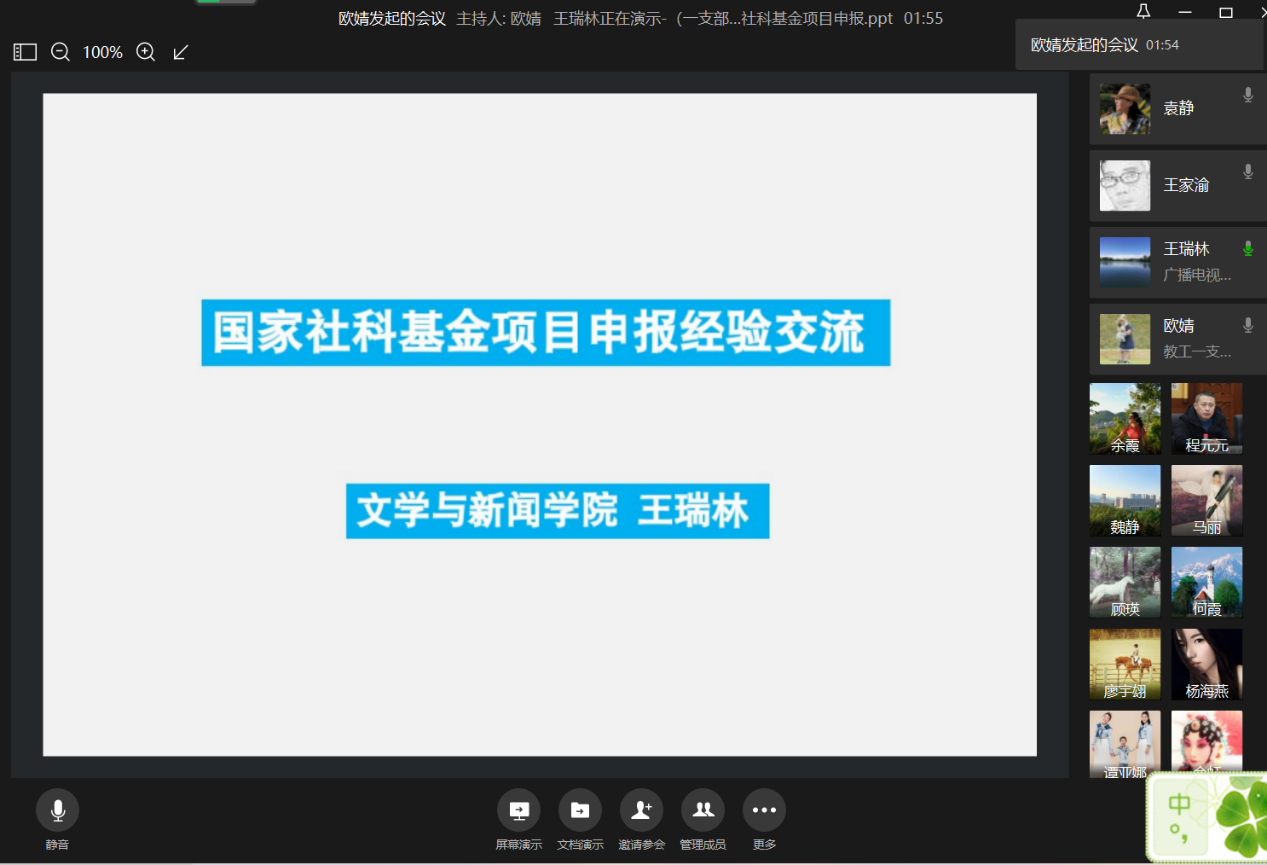The width and height of the screenshot is (1267, 865).
Task: Mute your microphone with 静音 button
Action: pyautogui.click(x=57, y=811)
